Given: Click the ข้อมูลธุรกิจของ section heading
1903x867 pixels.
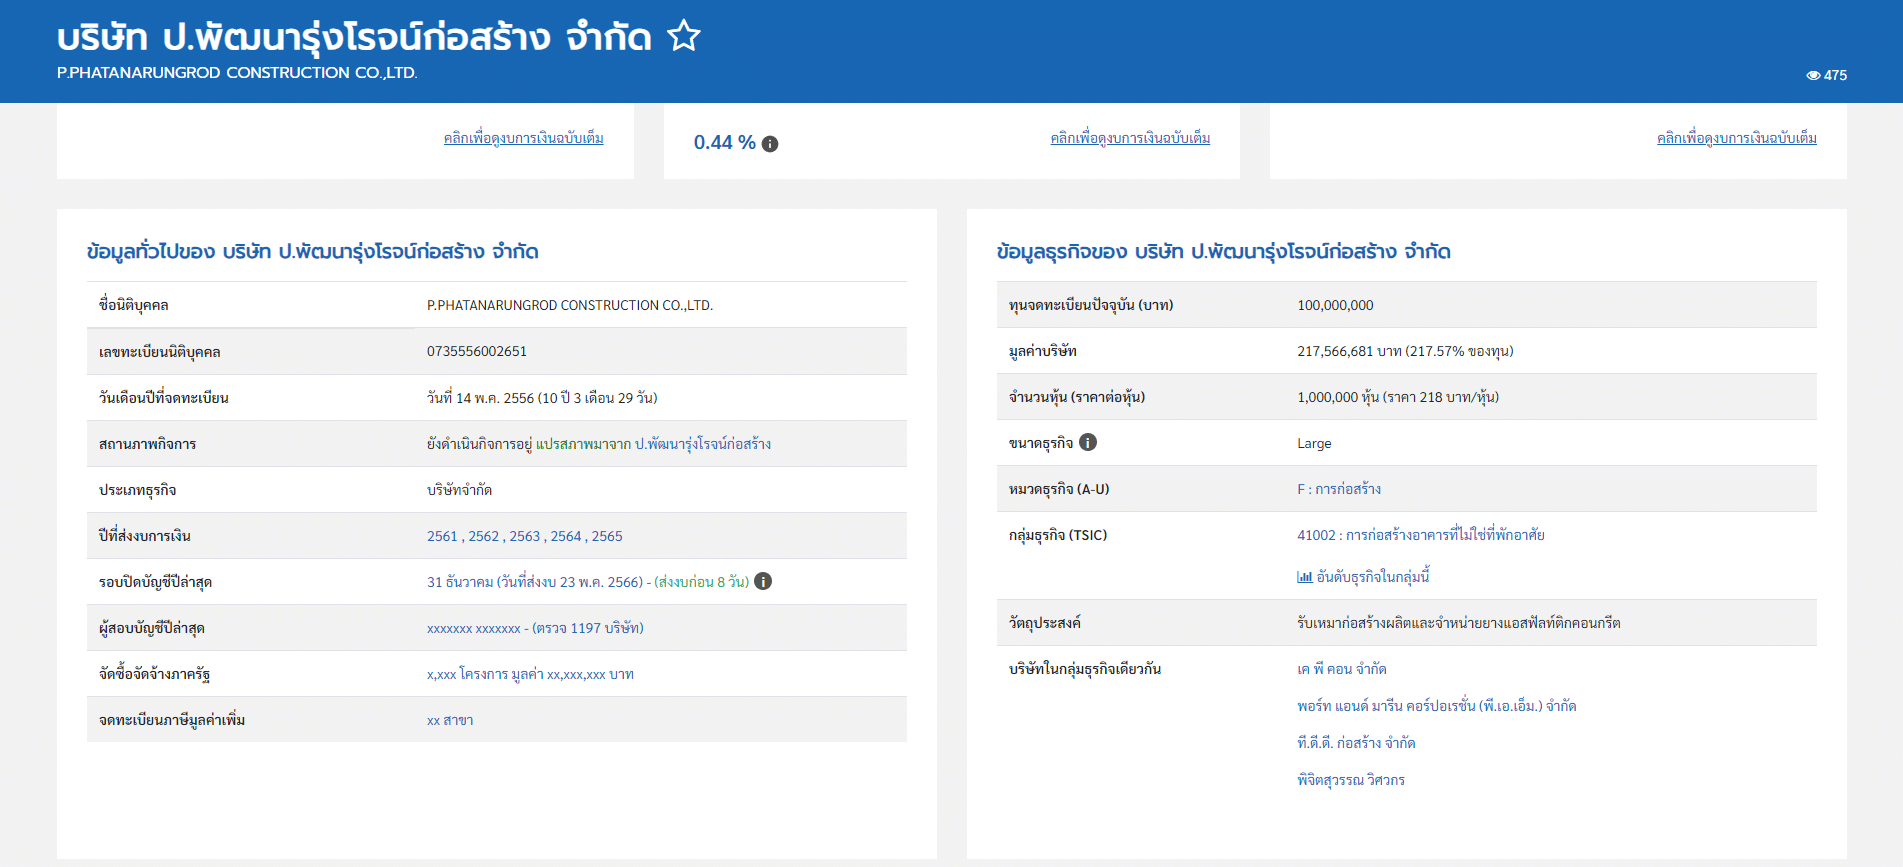Looking at the screenshot, I should point(1224,251).
